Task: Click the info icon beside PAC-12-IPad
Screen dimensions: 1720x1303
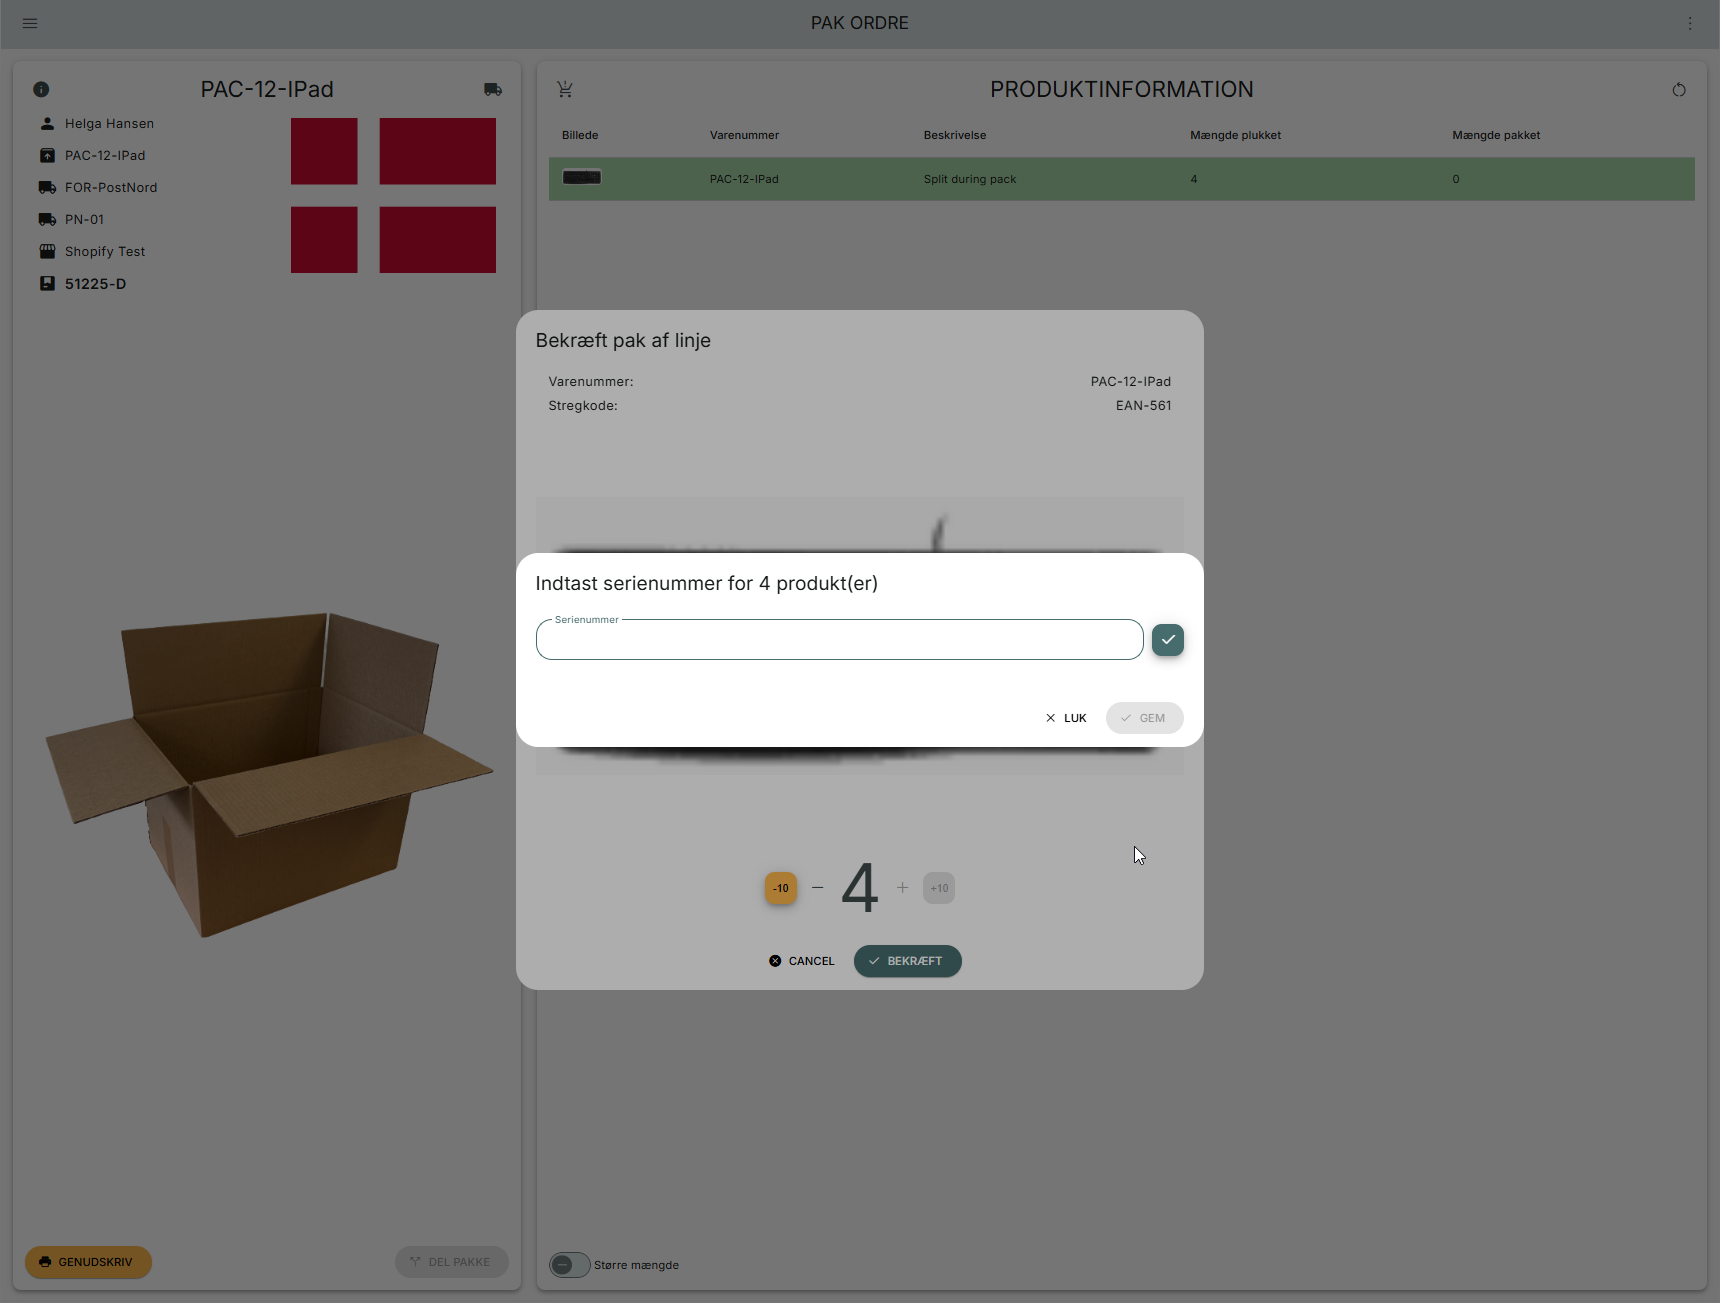Action: tap(41, 89)
